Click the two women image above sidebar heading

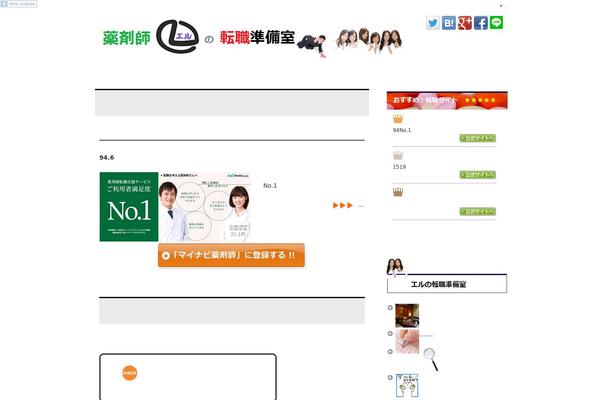(x=396, y=267)
